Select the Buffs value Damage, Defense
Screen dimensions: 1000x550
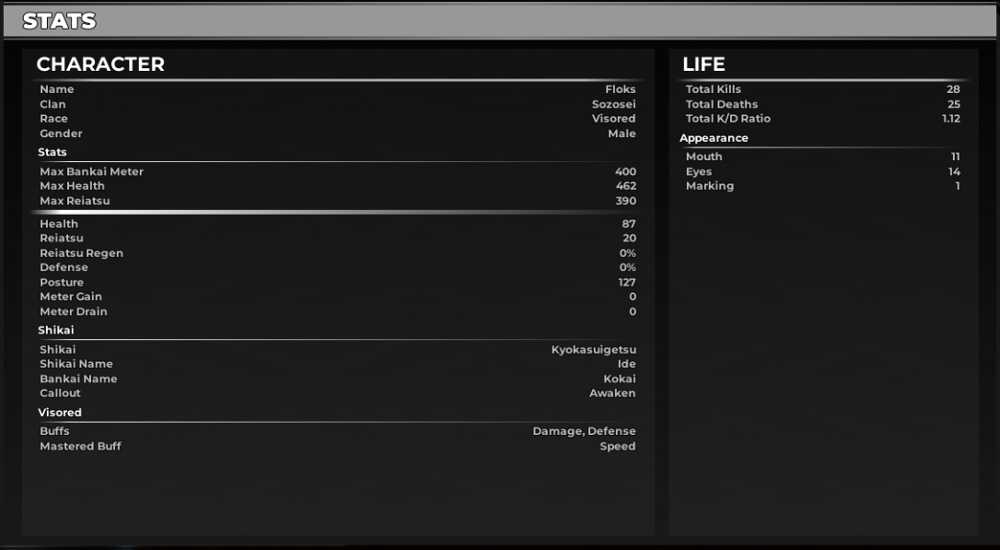click(x=584, y=432)
